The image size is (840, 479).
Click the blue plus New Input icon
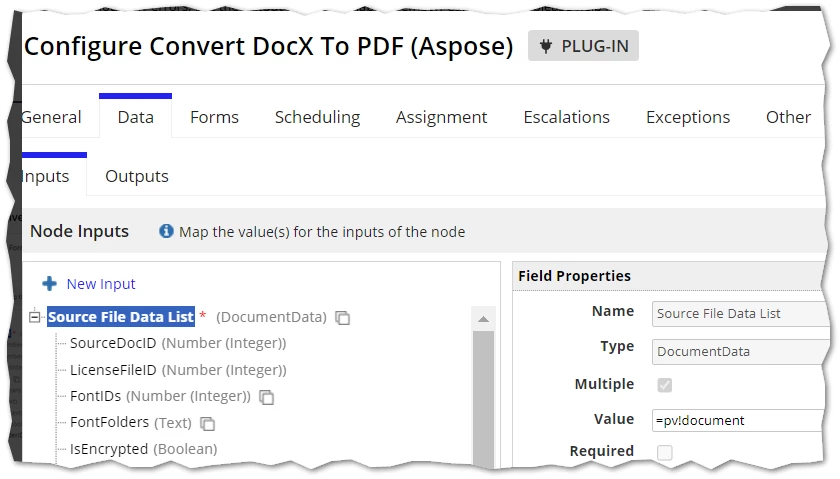(50, 284)
